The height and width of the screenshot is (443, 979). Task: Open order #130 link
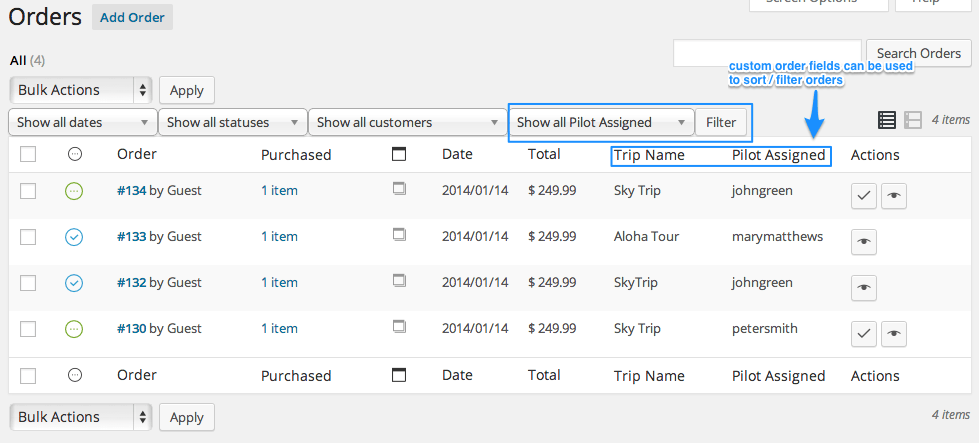[x=132, y=329]
